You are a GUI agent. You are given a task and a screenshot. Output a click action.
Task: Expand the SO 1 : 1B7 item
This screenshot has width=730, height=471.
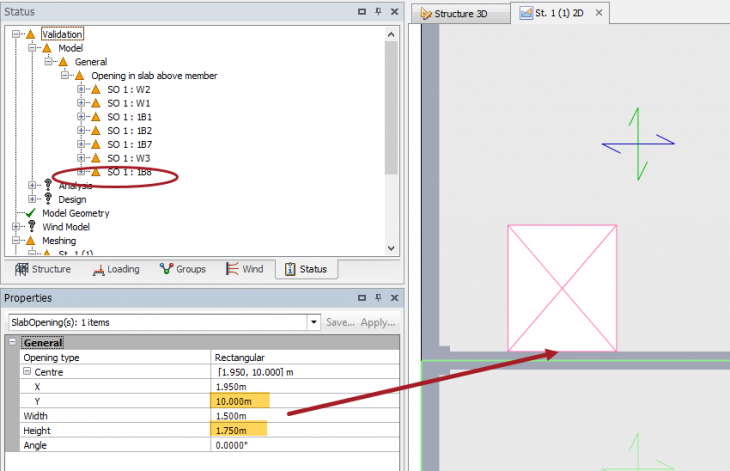81,144
